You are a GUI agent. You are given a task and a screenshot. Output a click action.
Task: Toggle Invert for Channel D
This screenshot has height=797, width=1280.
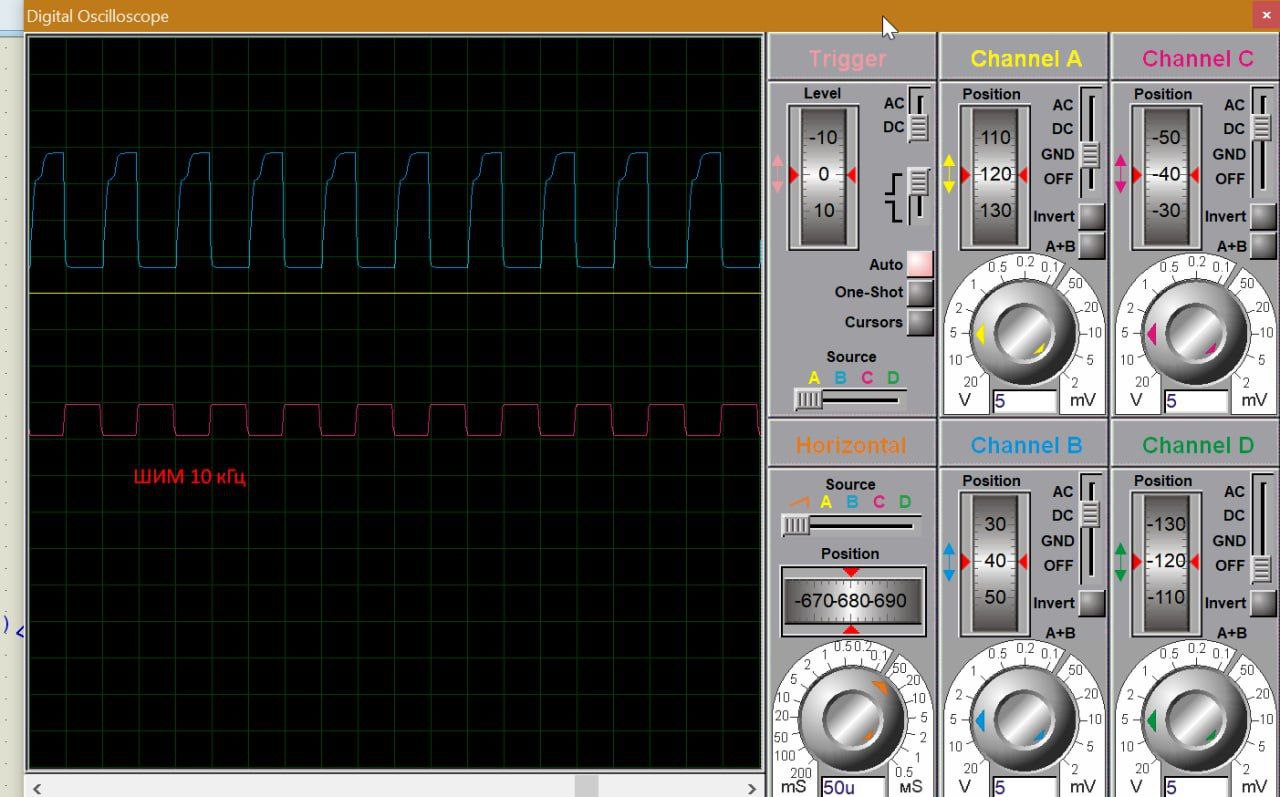pos(1264,603)
